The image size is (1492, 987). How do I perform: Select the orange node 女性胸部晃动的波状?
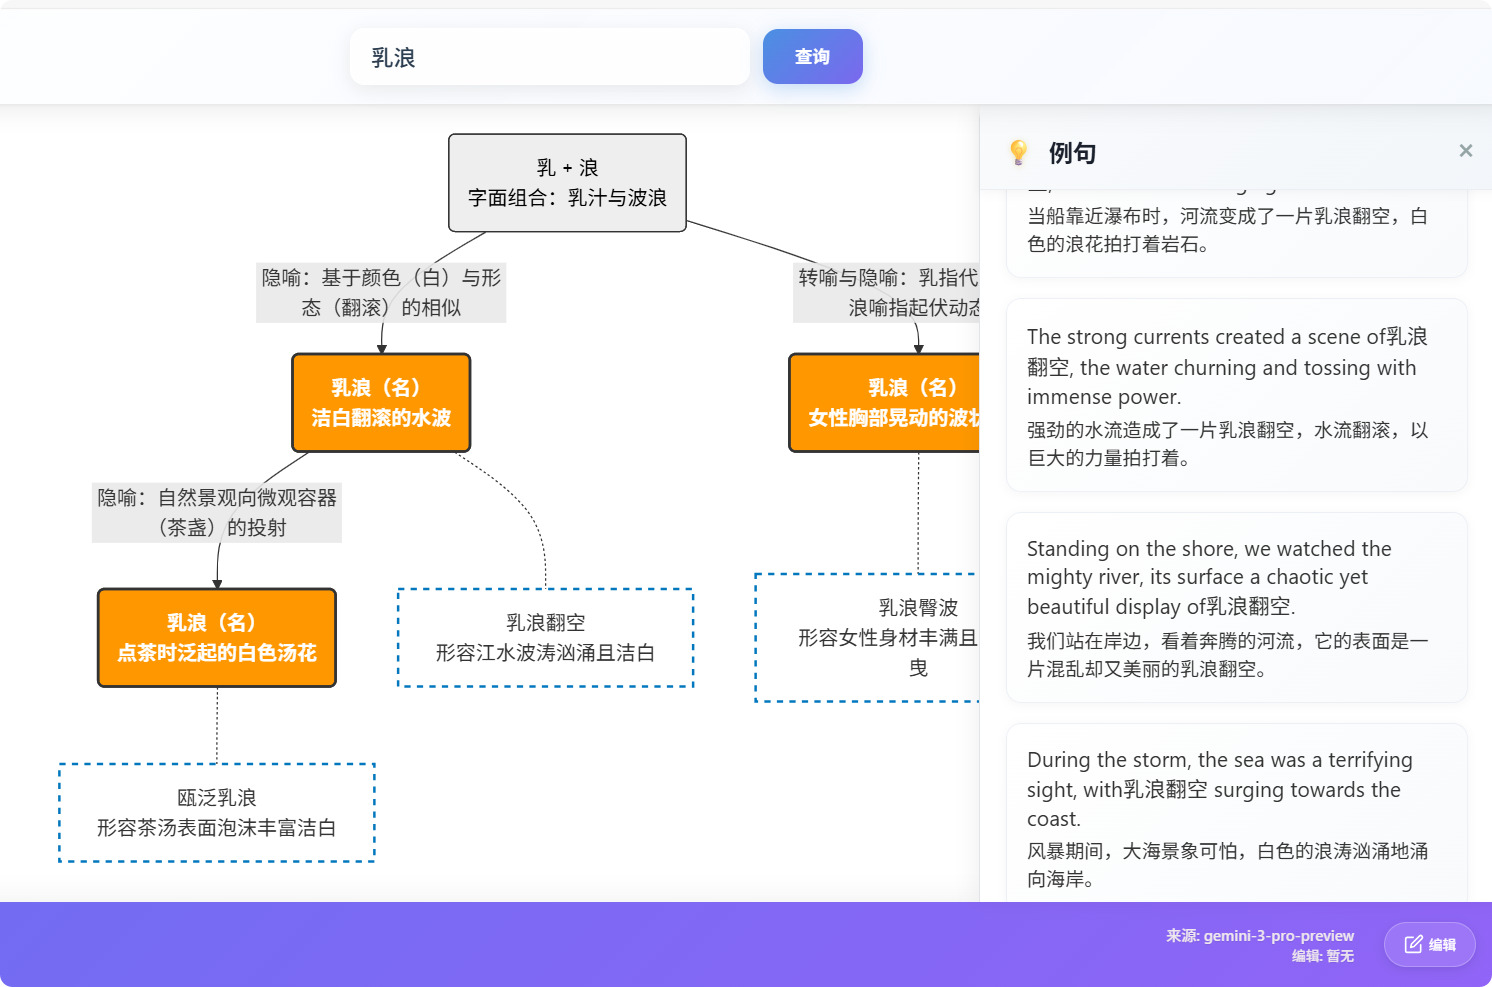tap(885, 403)
